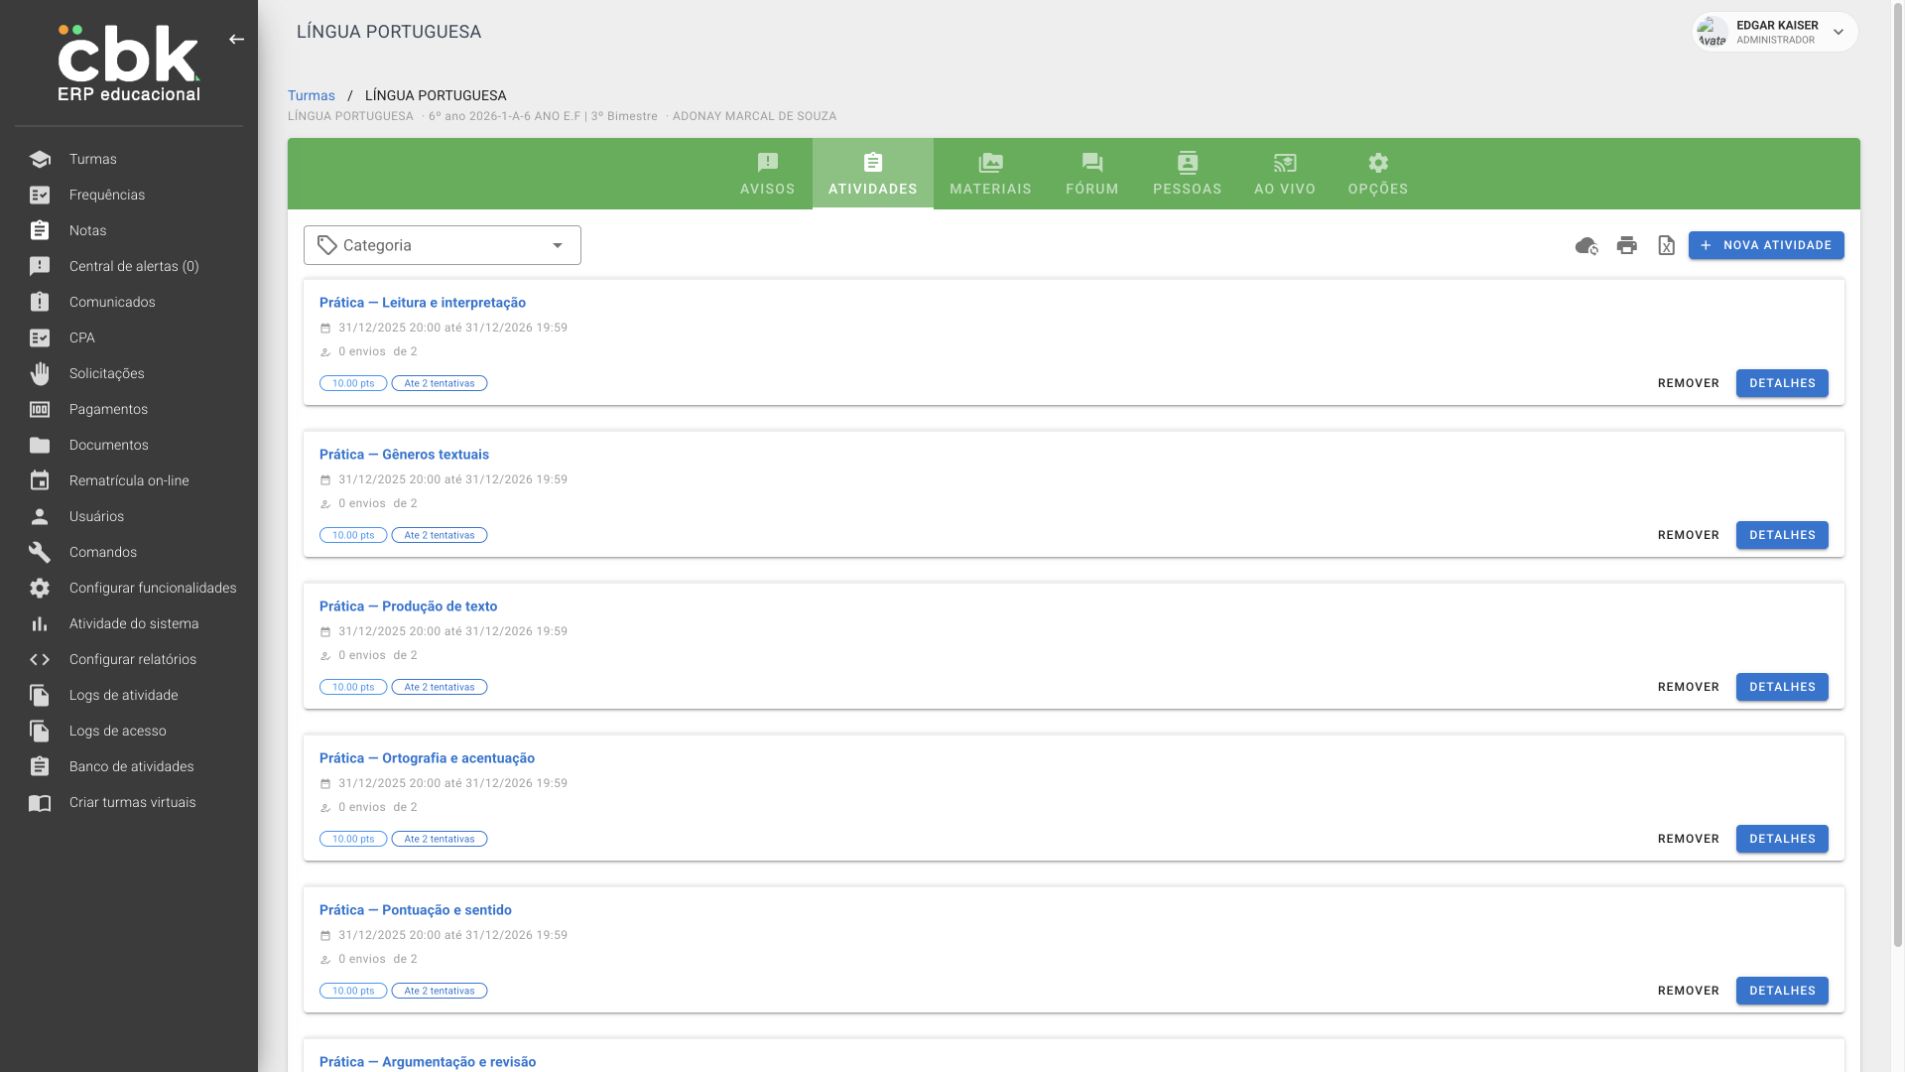Remove Leitura e interpretação activity
Image resolution: width=1905 pixels, height=1072 pixels.
1688,383
